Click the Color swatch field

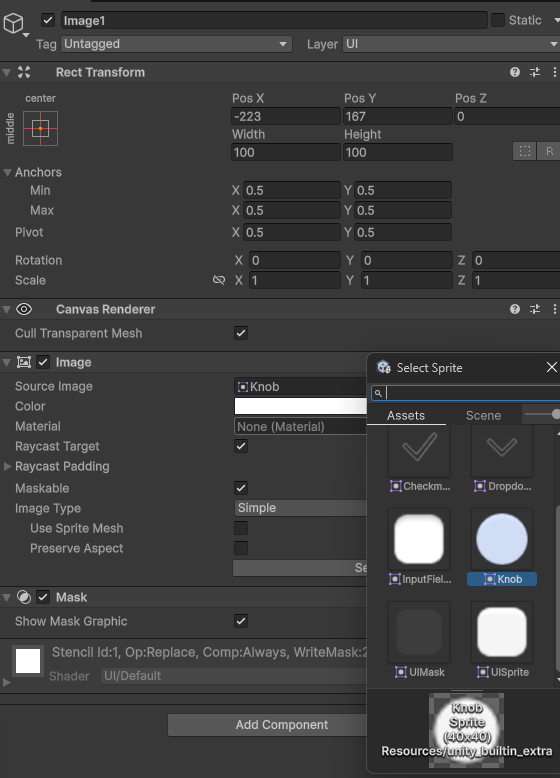coord(301,406)
